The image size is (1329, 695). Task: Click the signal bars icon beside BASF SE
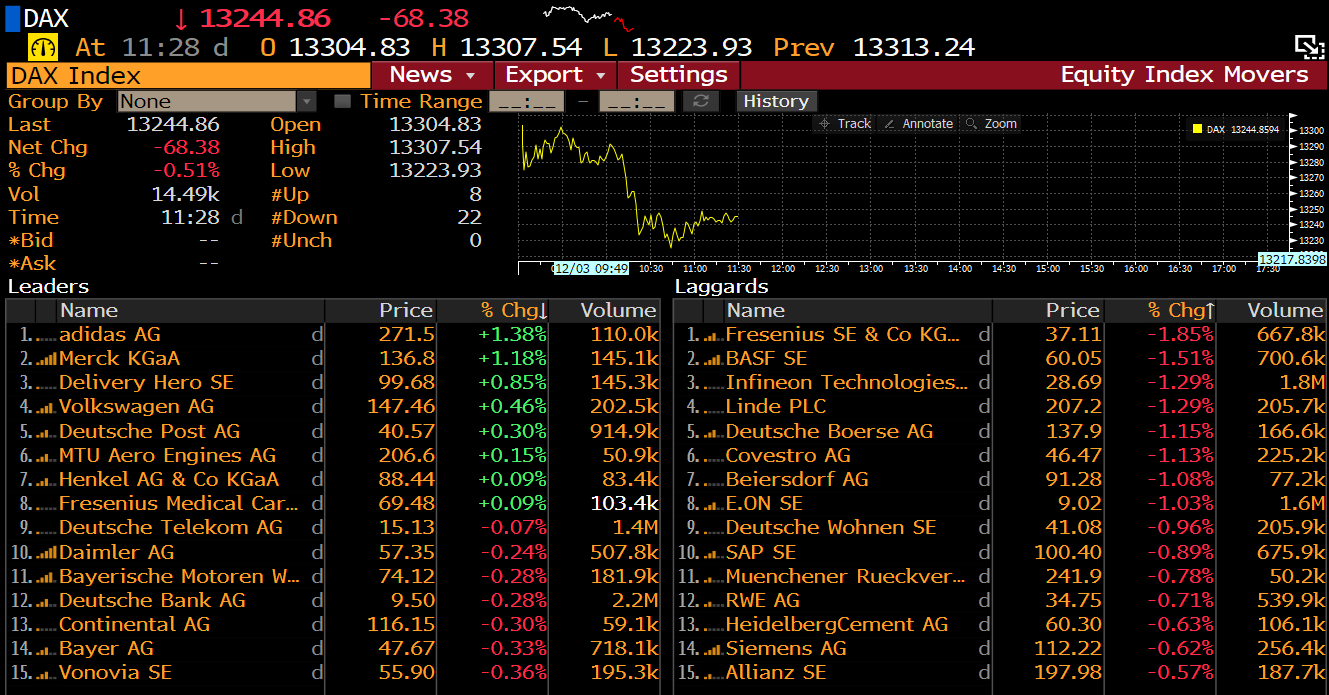(712, 359)
